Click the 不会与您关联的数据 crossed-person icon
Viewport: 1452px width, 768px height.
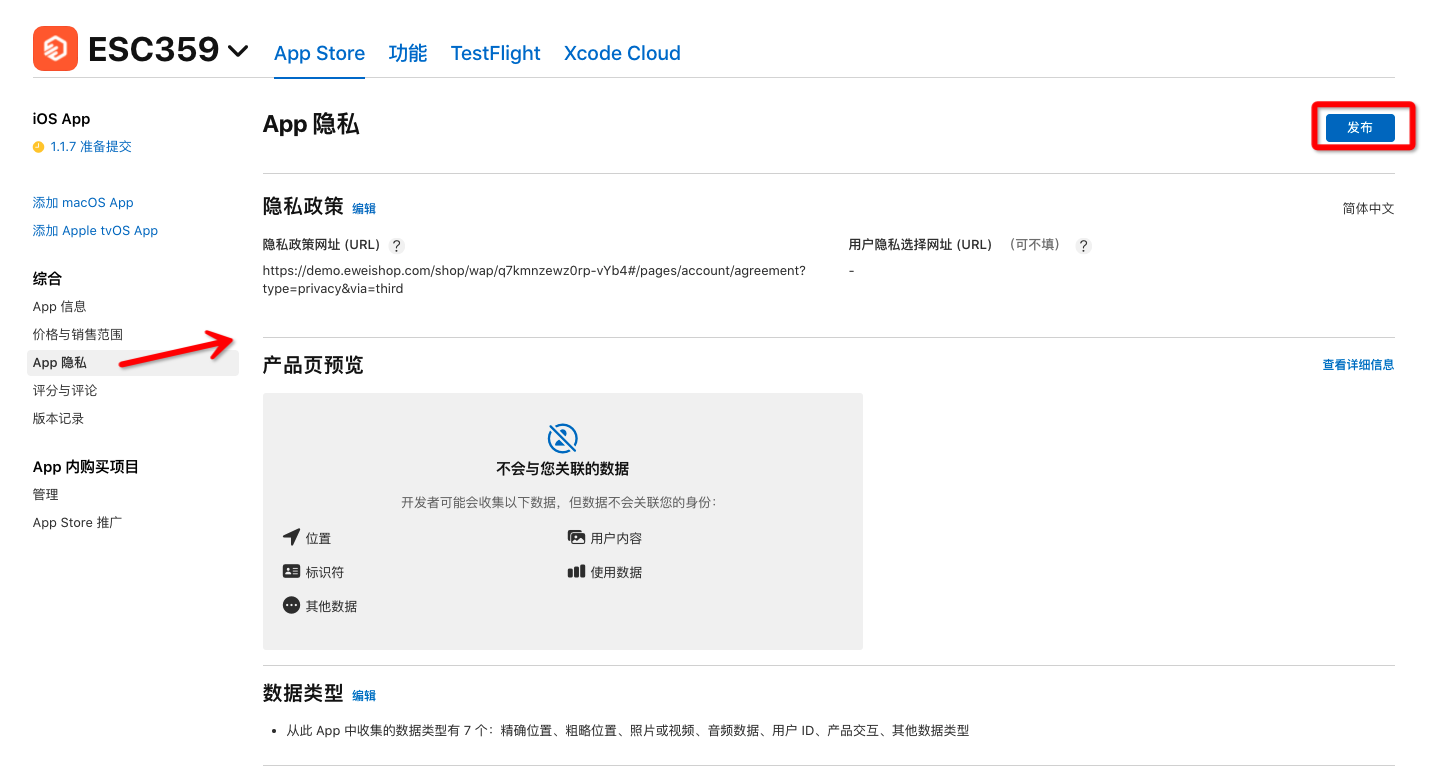pyautogui.click(x=563, y=438)
